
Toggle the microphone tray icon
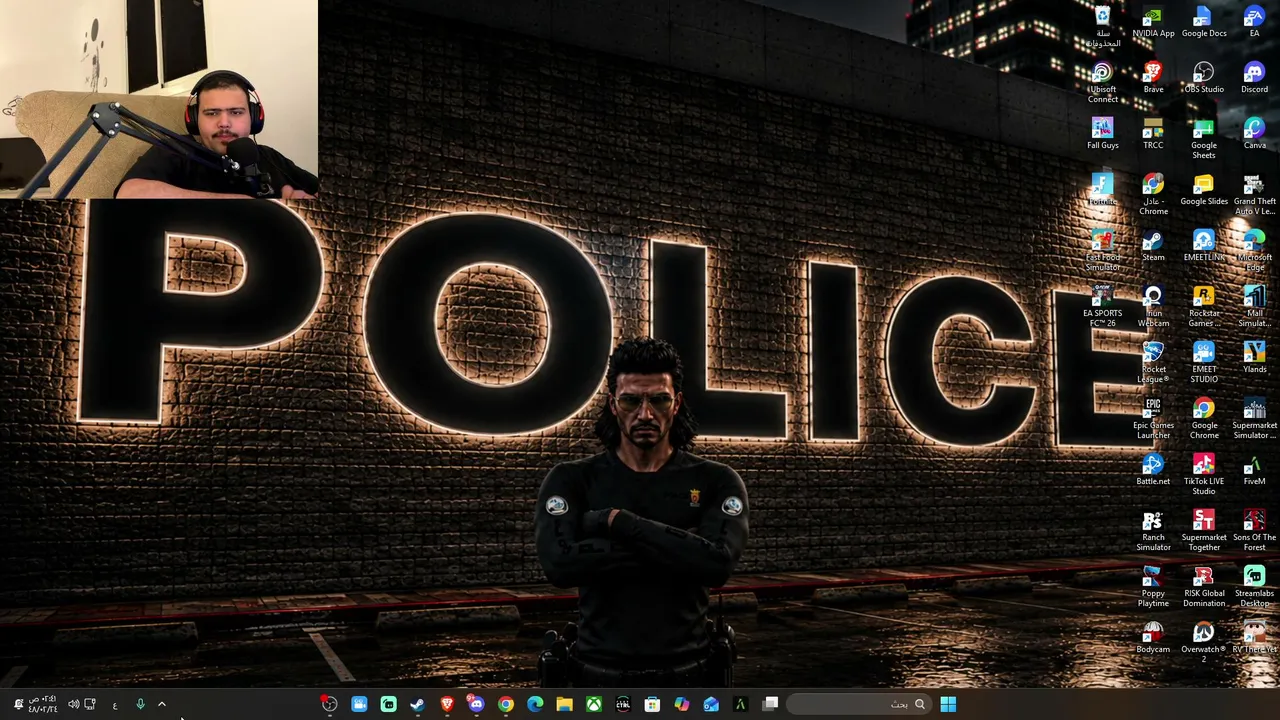(140, 704)
